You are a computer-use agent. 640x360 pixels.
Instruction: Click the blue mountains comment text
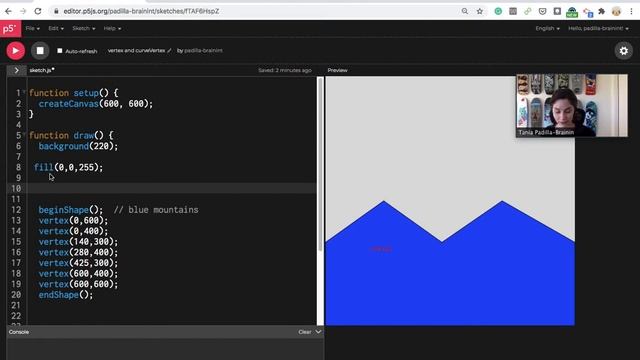[x=156, y=209]
